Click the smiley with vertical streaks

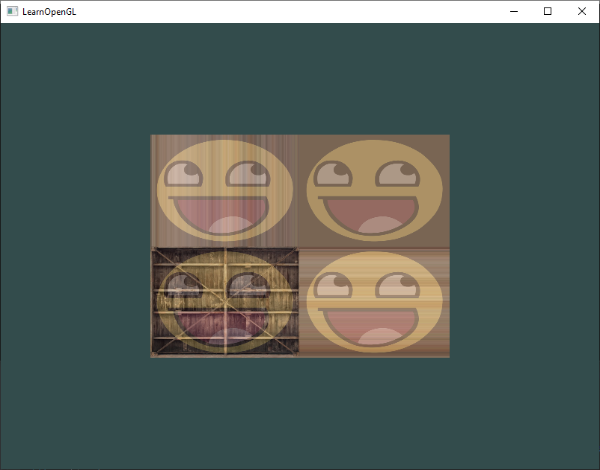tap(225, 191)
